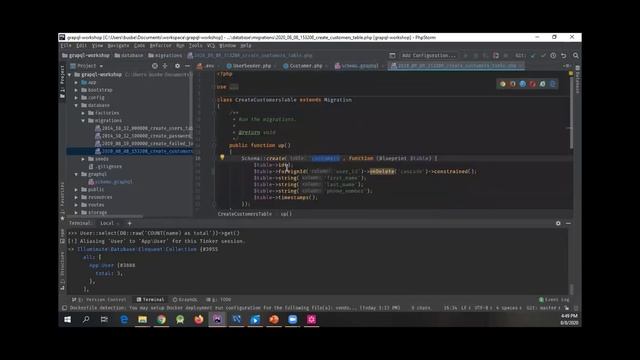The width and height of the screenshot is (640, 360).
Task: Click the locate target icon in Project panel header
Action: pos(155,66)
